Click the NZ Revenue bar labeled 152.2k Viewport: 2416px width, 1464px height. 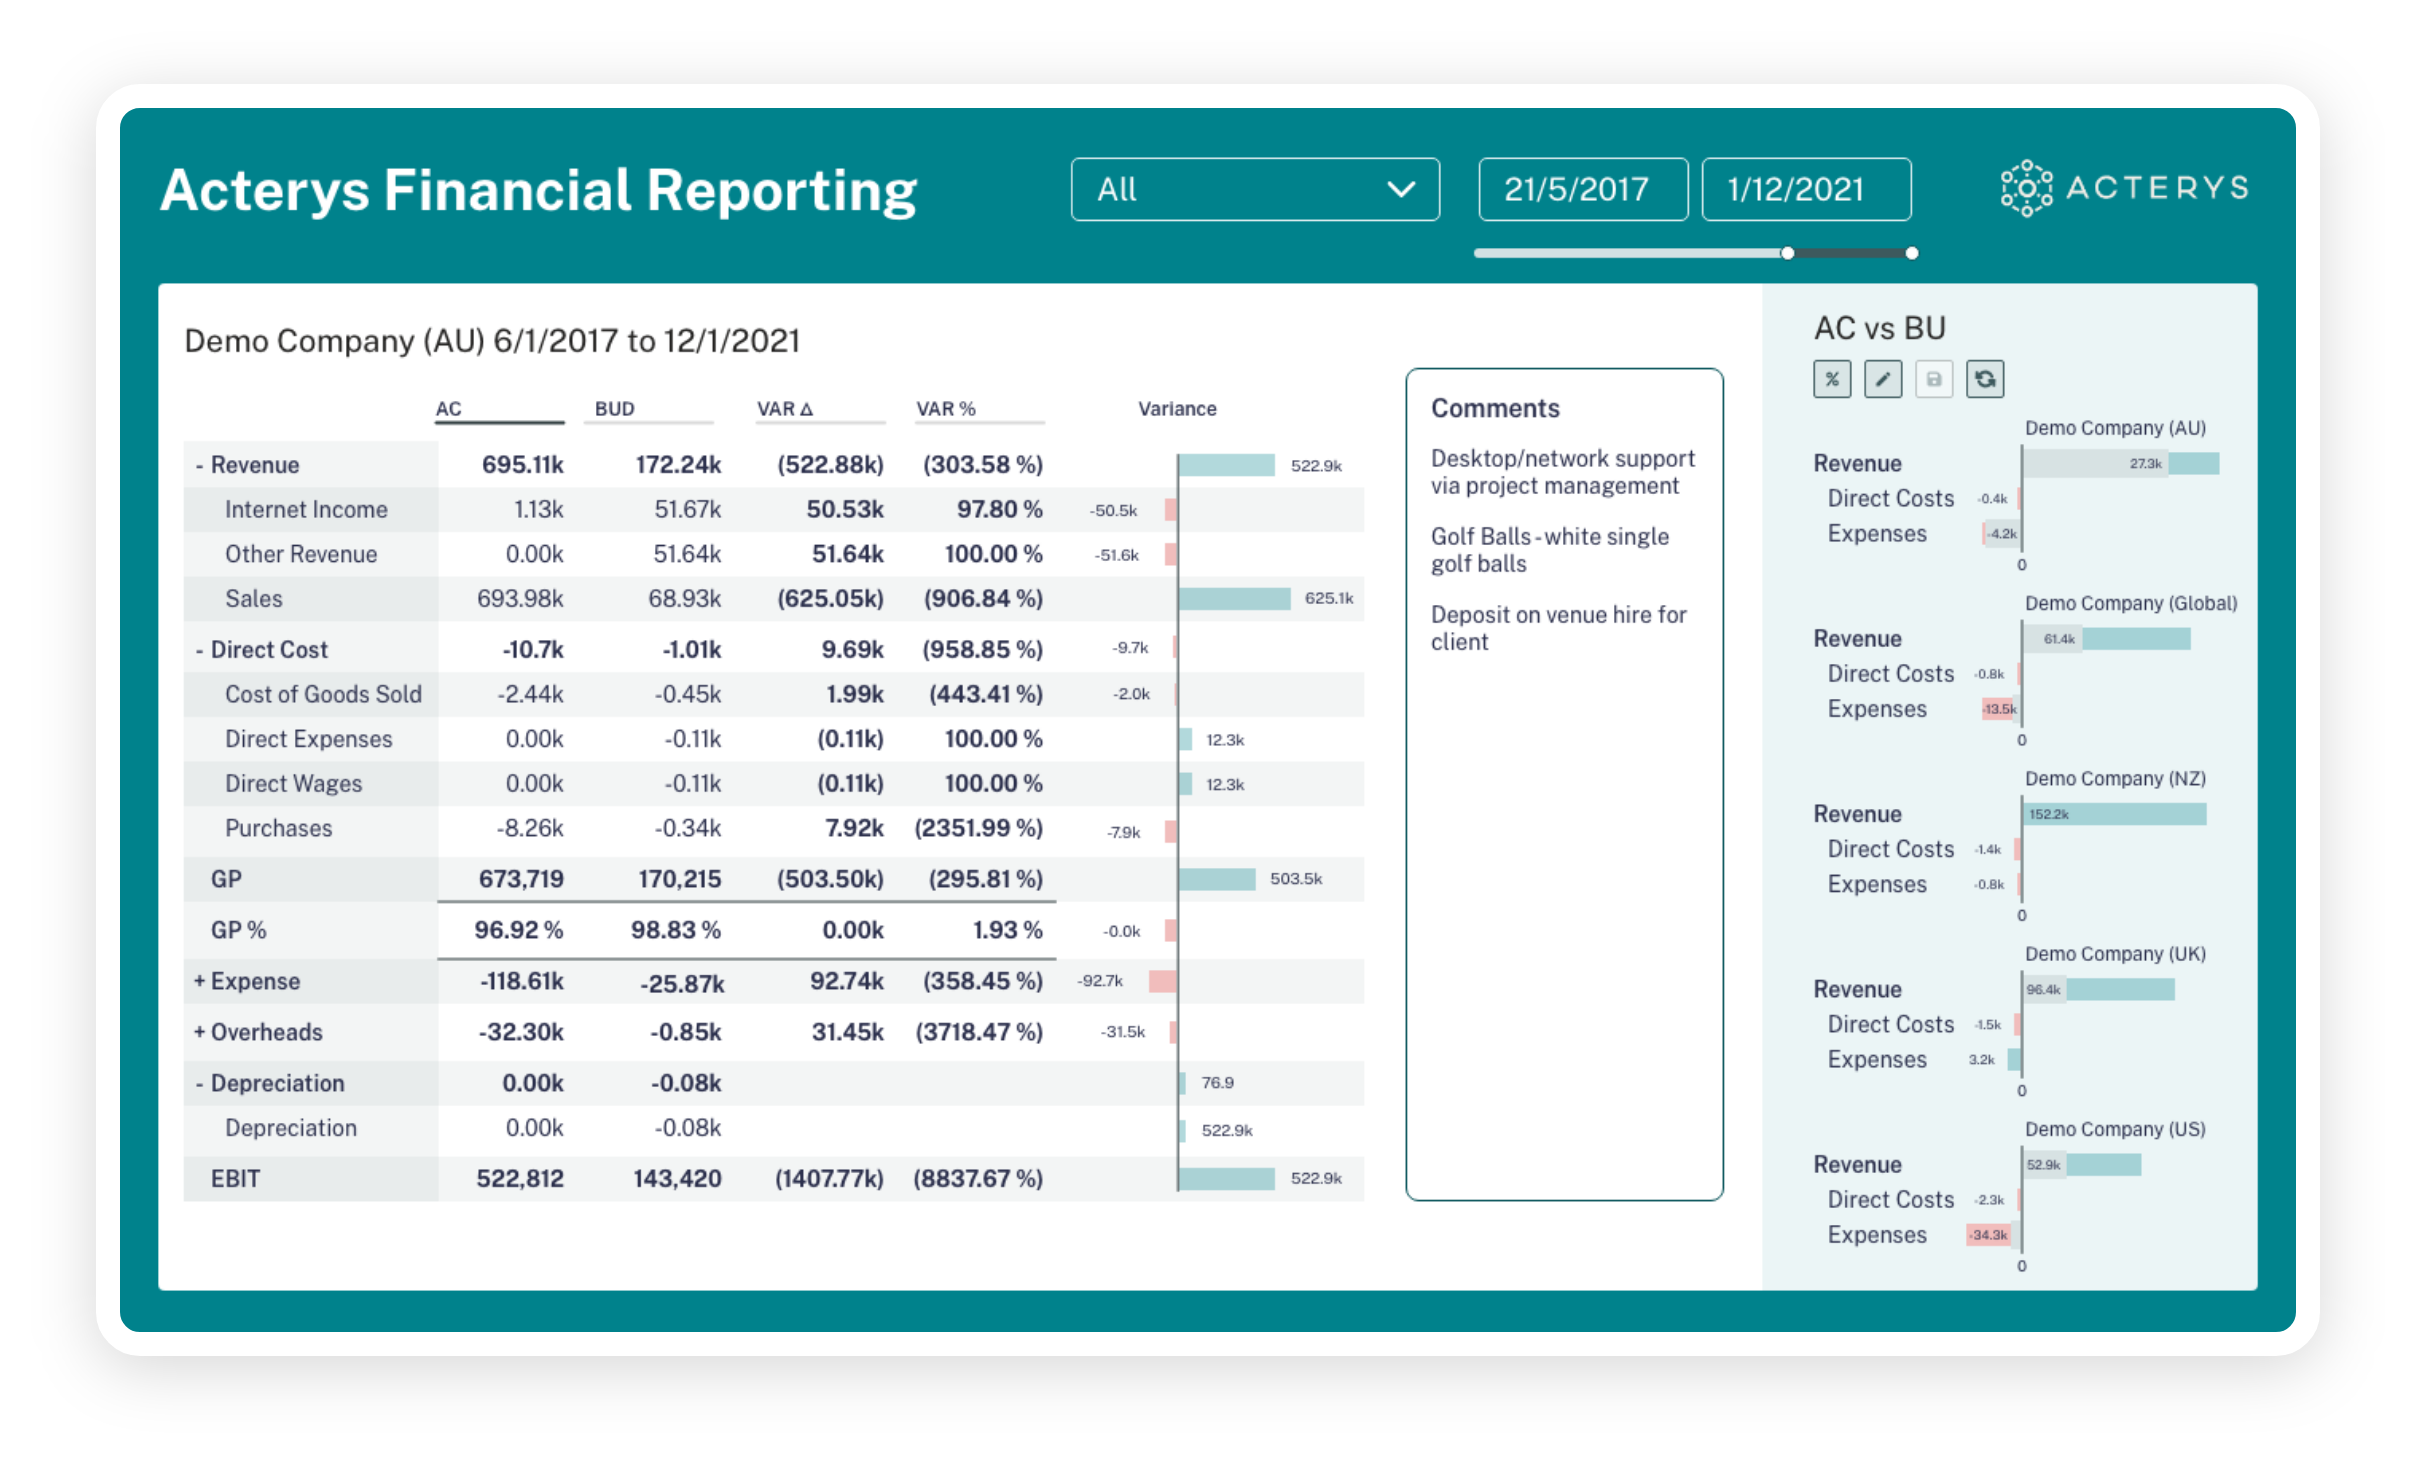tap(2115, 814)
